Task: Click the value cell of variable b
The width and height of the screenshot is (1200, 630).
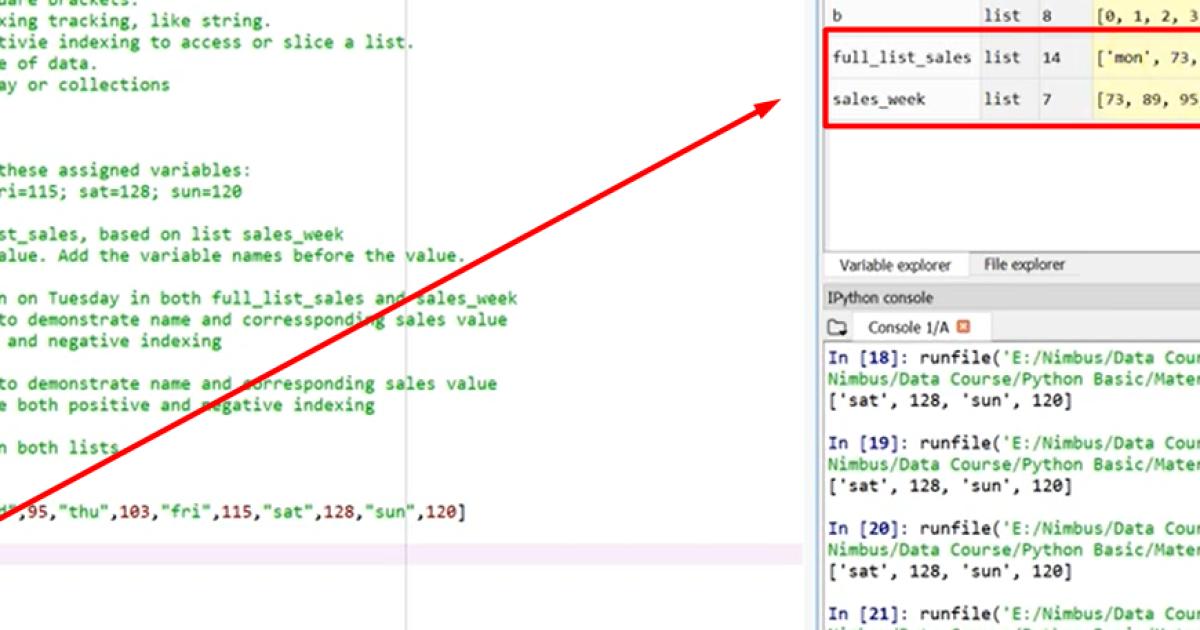Action: (1150, 14)
